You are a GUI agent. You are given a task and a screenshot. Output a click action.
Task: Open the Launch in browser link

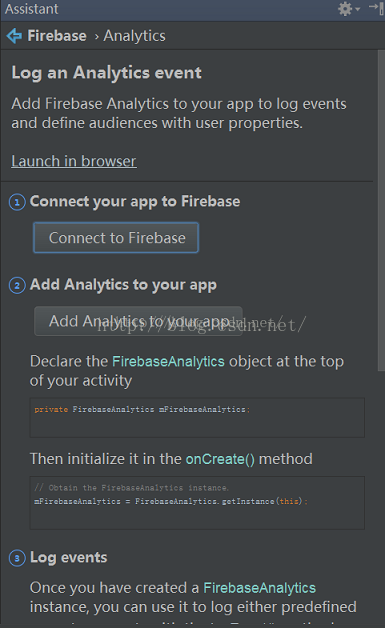coord(74,161)
